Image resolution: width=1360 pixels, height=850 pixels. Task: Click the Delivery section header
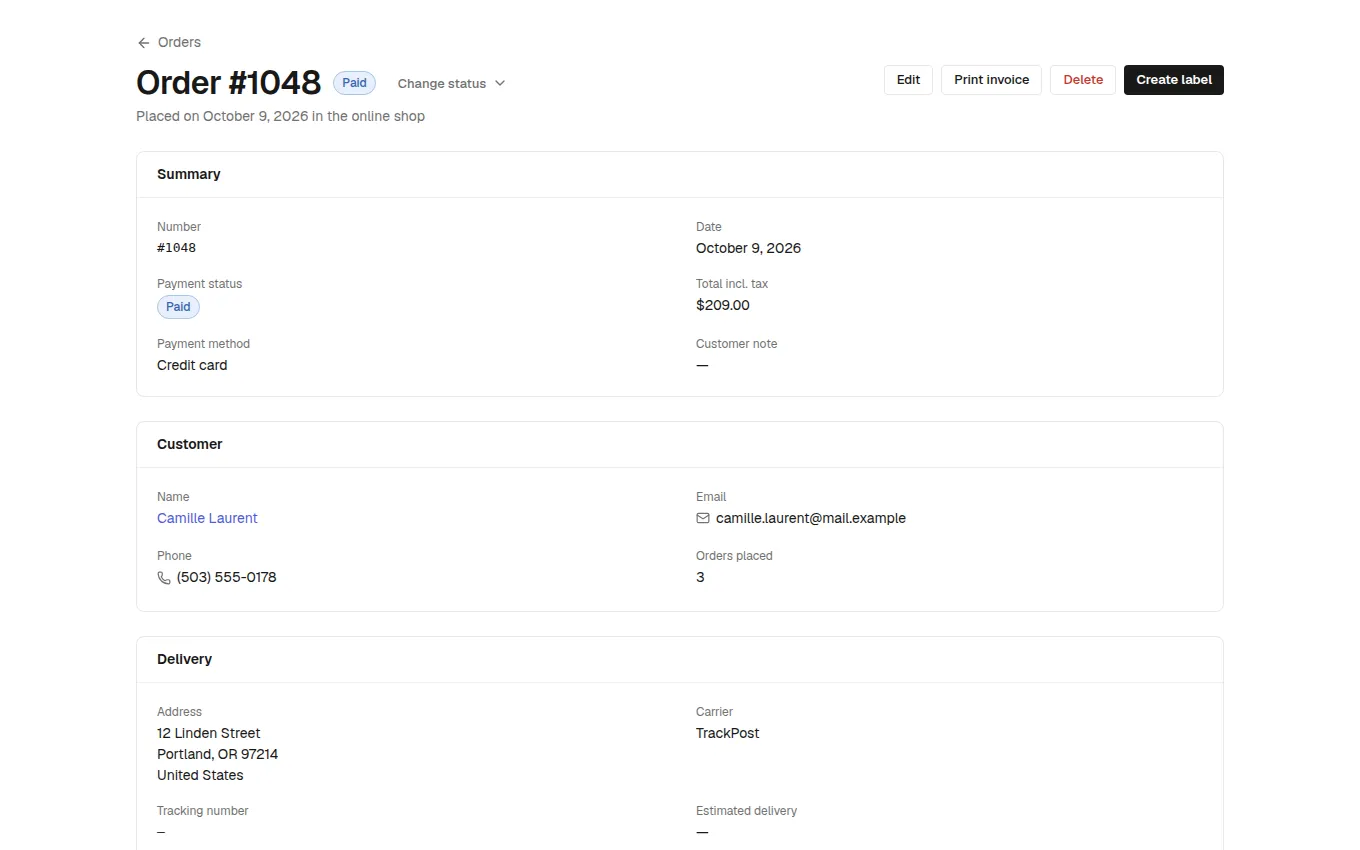tap(185, 659)
